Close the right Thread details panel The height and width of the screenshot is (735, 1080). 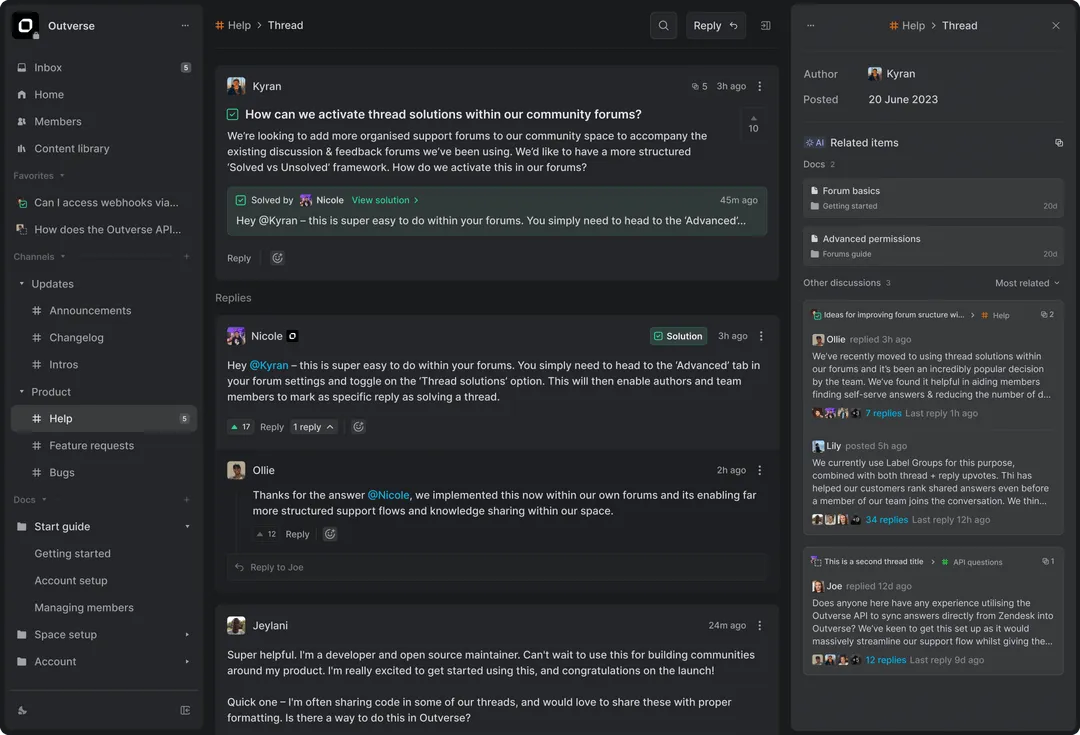[x=1056, y=25]
